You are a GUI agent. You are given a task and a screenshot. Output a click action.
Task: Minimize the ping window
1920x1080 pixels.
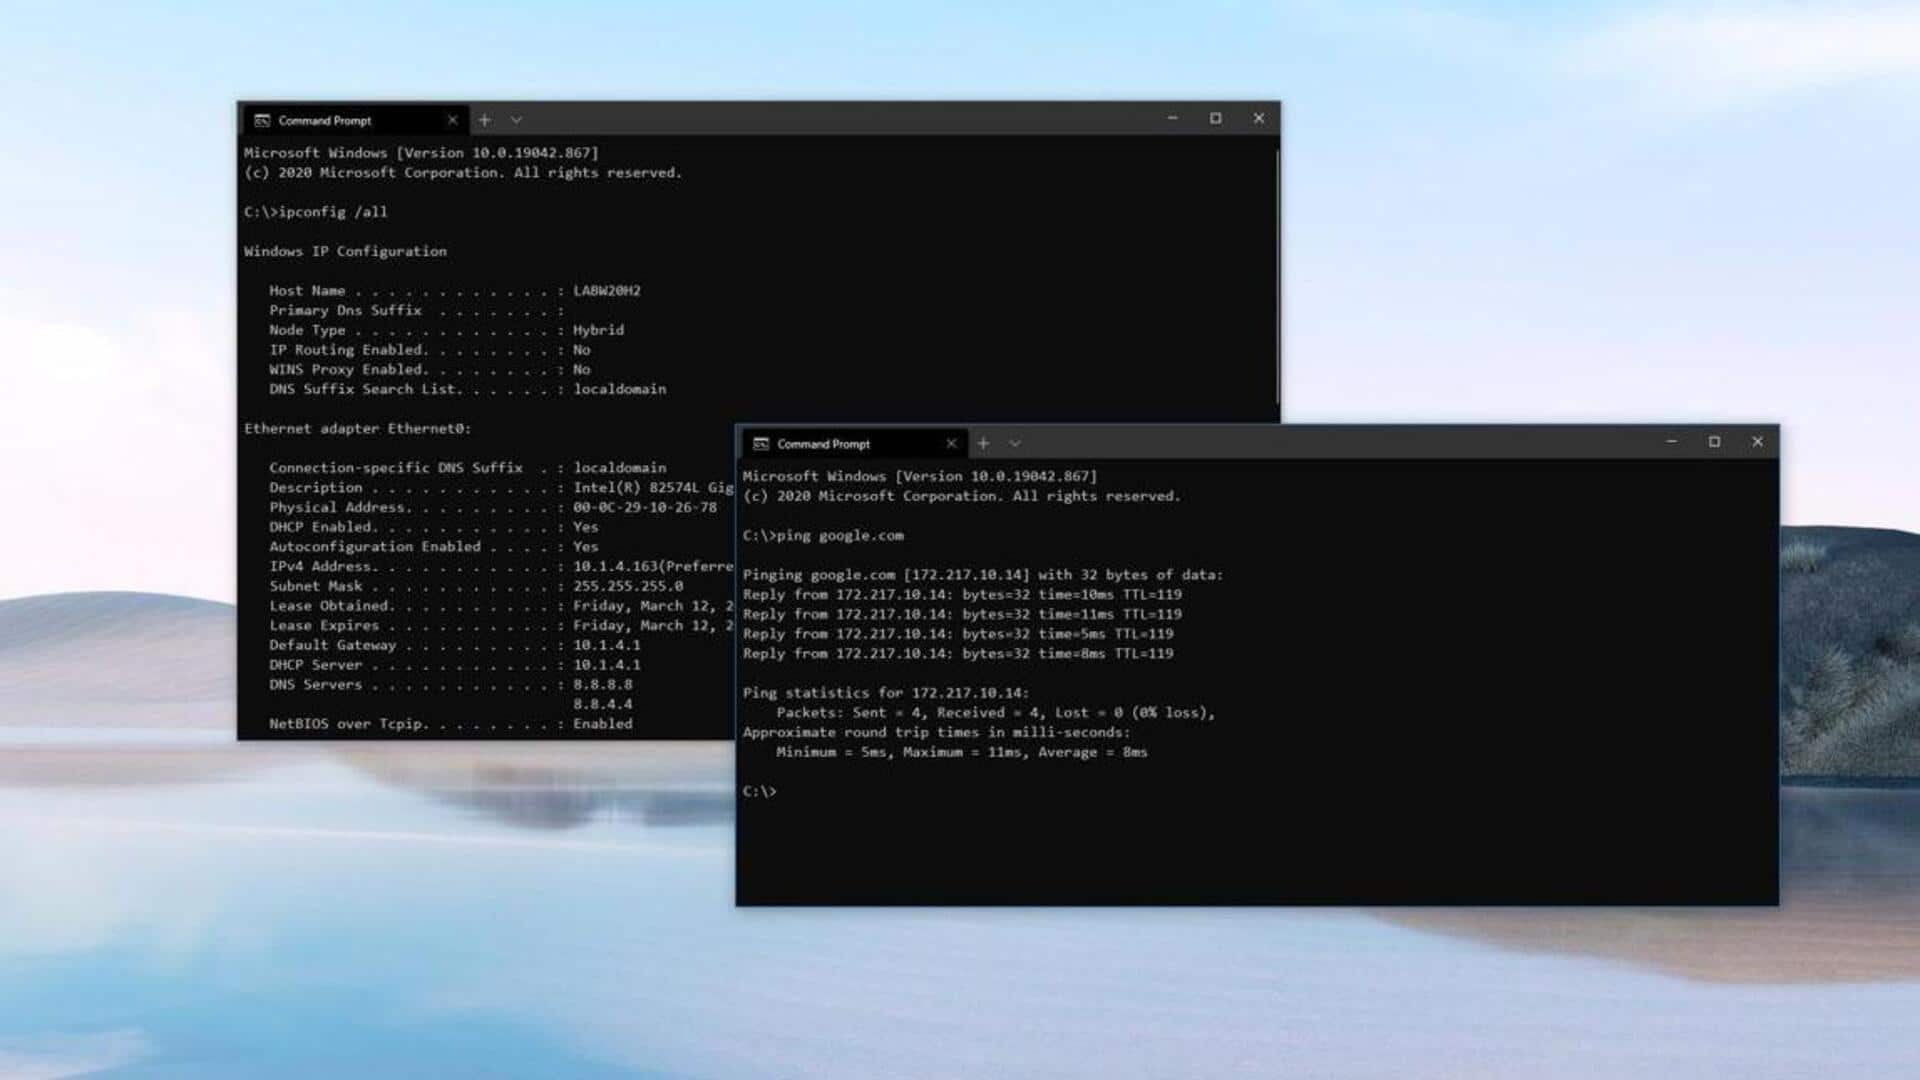1671,441
